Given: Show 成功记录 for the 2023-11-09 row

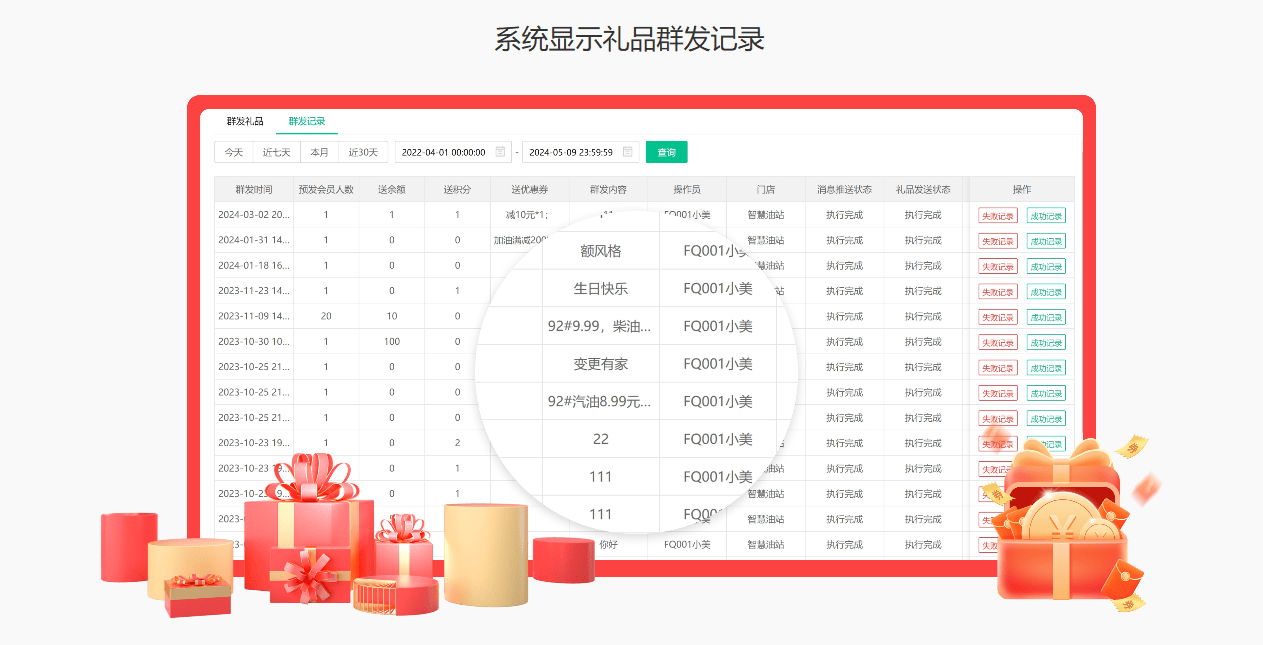Looking at the screenshot, I should 1046,317.
